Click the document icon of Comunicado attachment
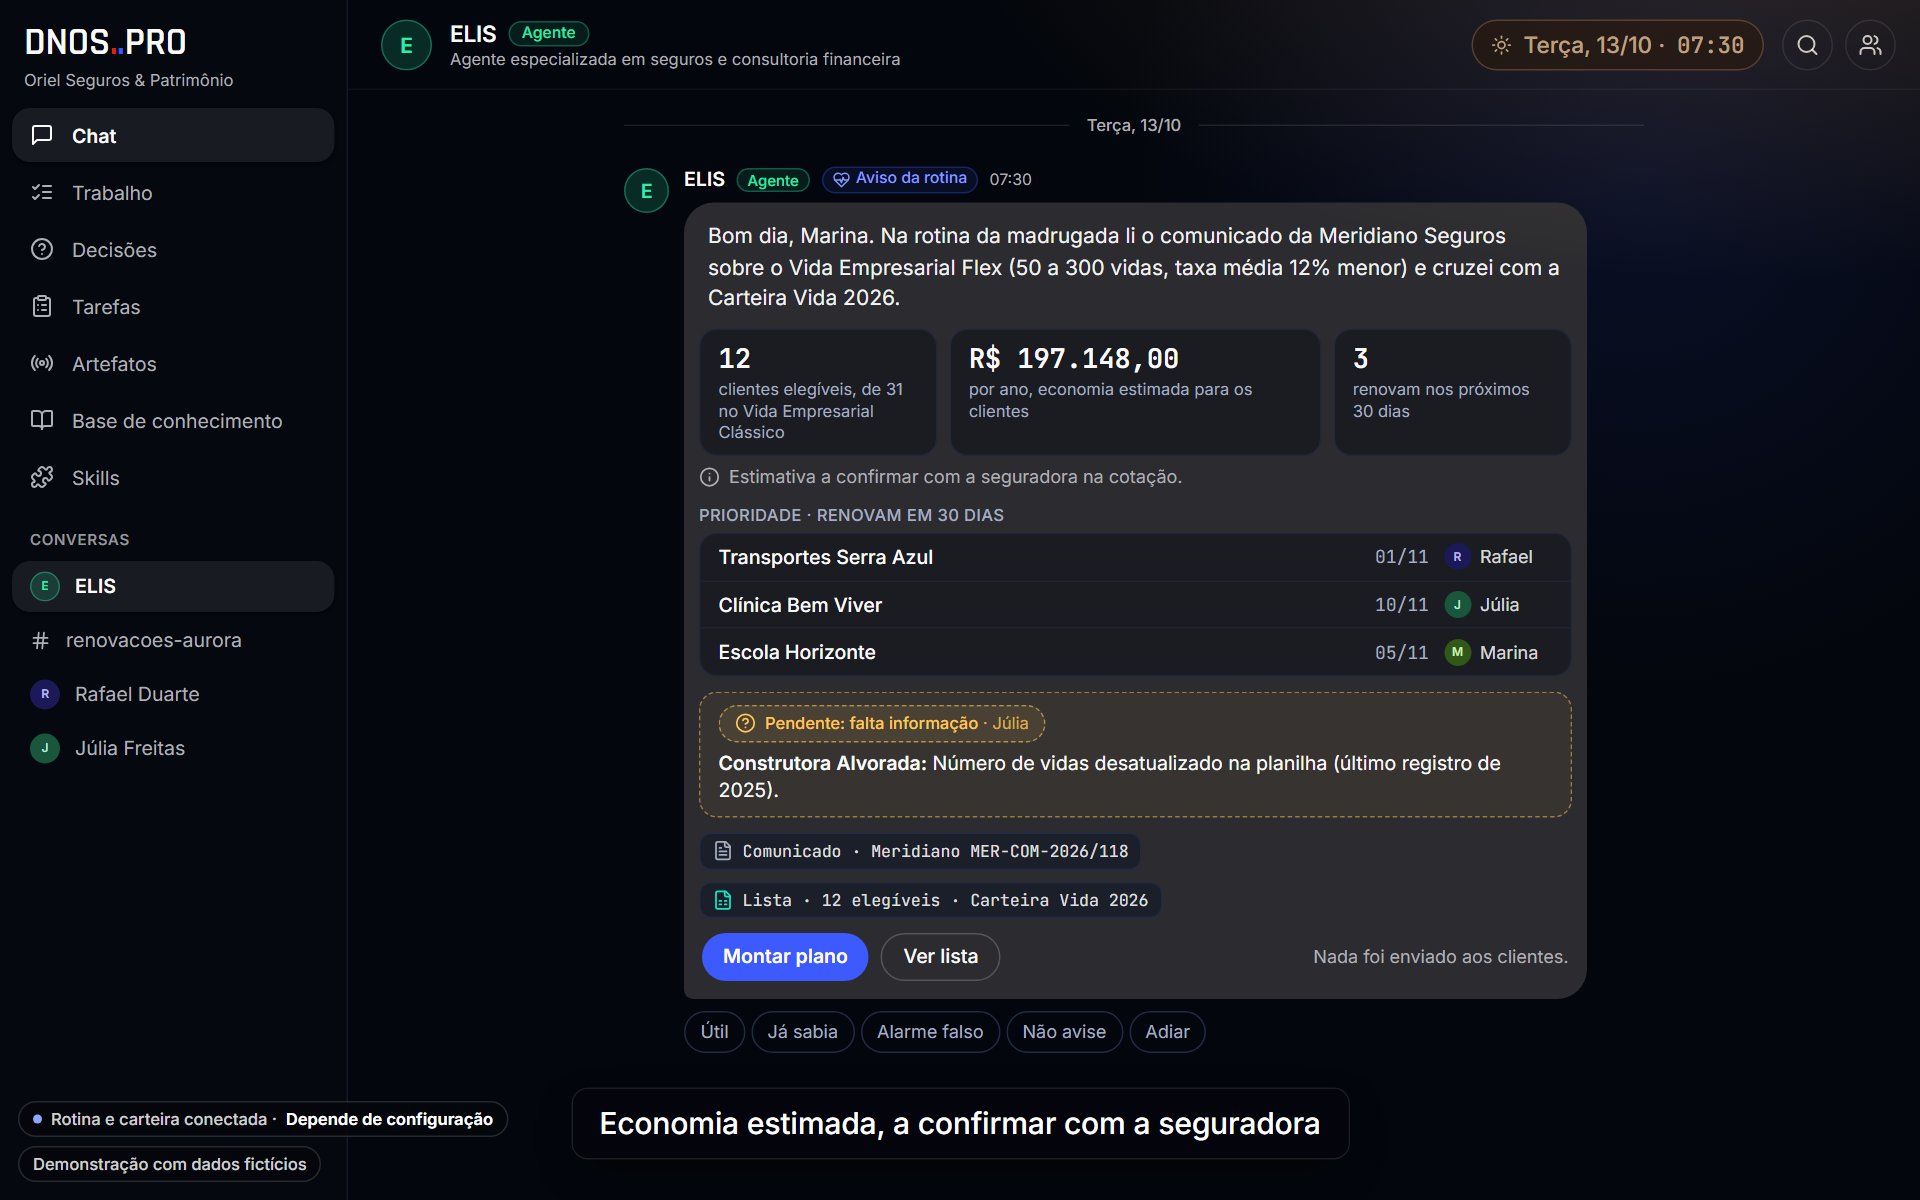Viewport: 1920px width, 1200px height. pyautogui.click(x=723, y=851)
